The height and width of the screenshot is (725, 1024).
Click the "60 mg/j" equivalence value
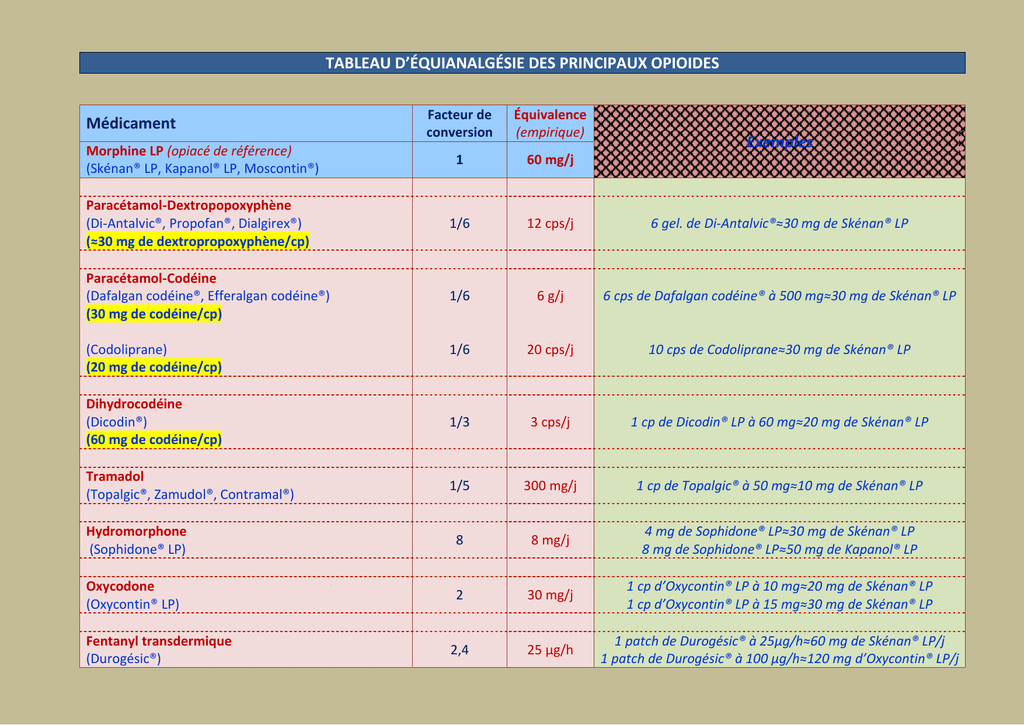550,160
